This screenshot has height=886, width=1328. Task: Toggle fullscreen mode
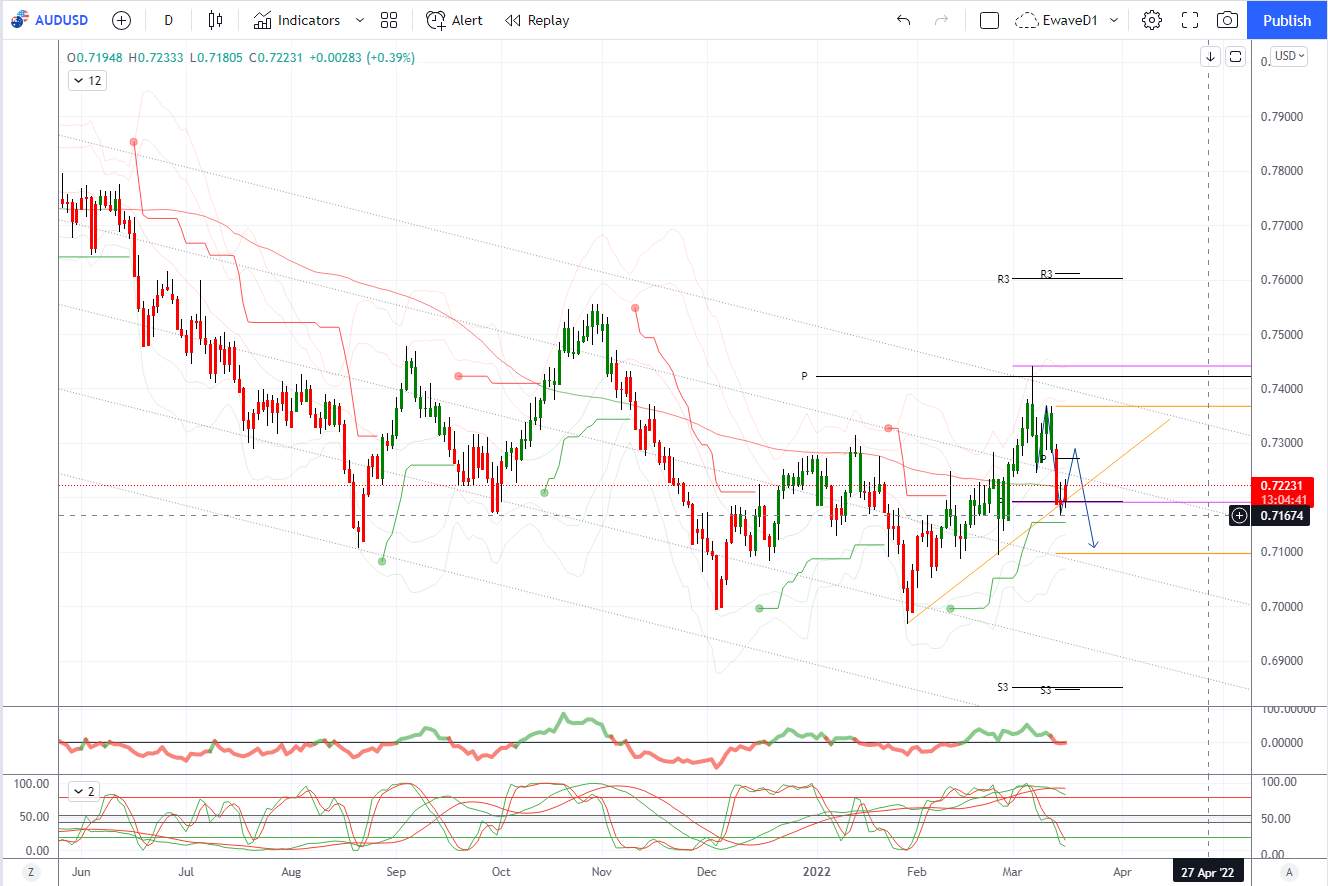pos(1190,20)
